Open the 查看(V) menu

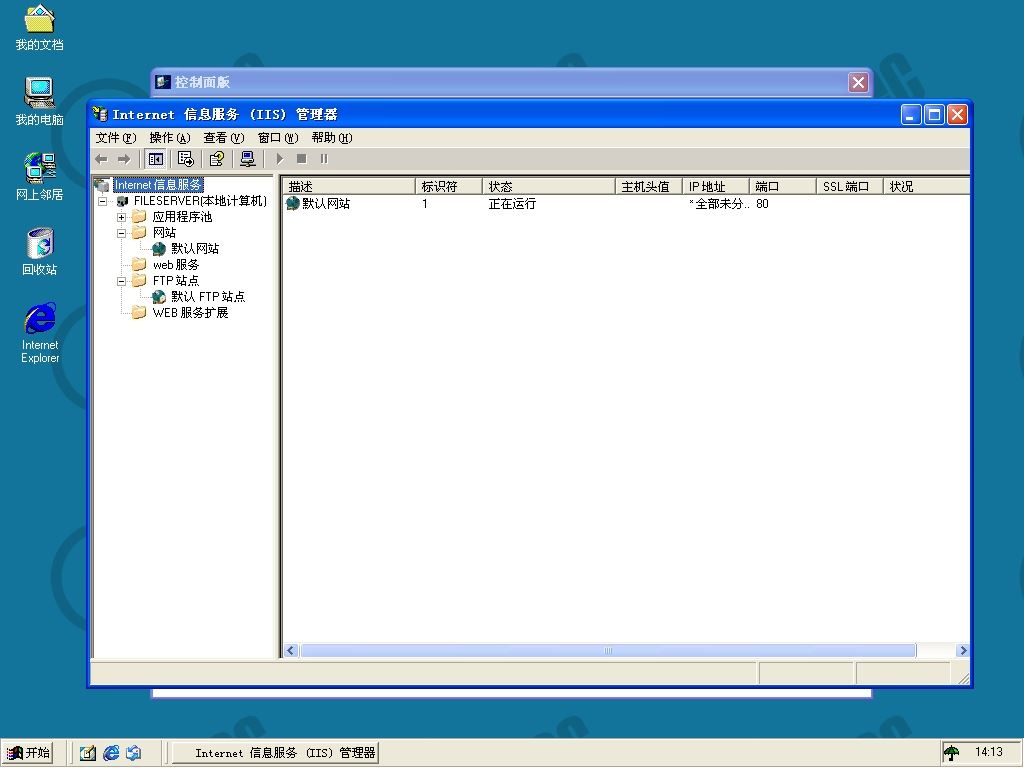223,138
